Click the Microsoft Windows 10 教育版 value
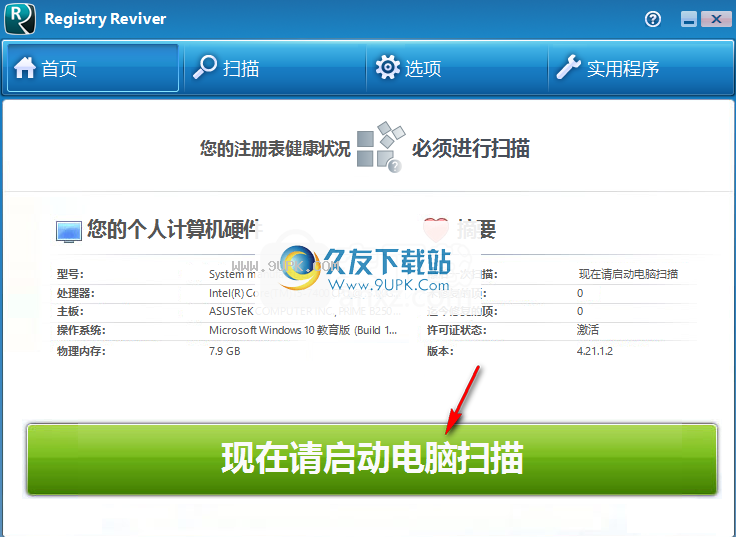The width and height of the screenshot is (736, 537). pyautogui.click(x=303, y=330)
